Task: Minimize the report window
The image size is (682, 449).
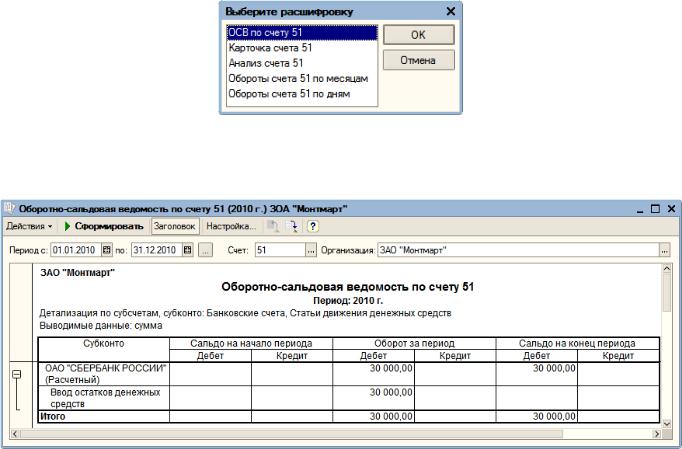Action: (x=640, y=209)
